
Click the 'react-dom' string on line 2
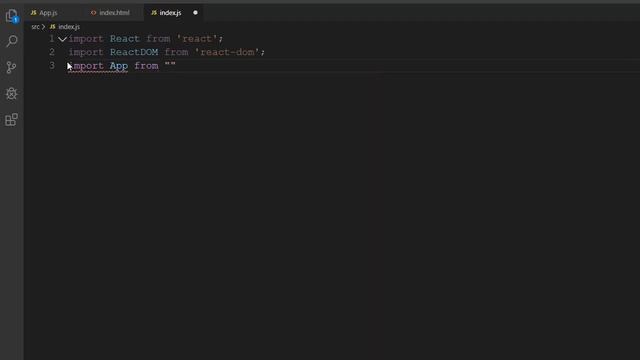[x=227, y=52]
